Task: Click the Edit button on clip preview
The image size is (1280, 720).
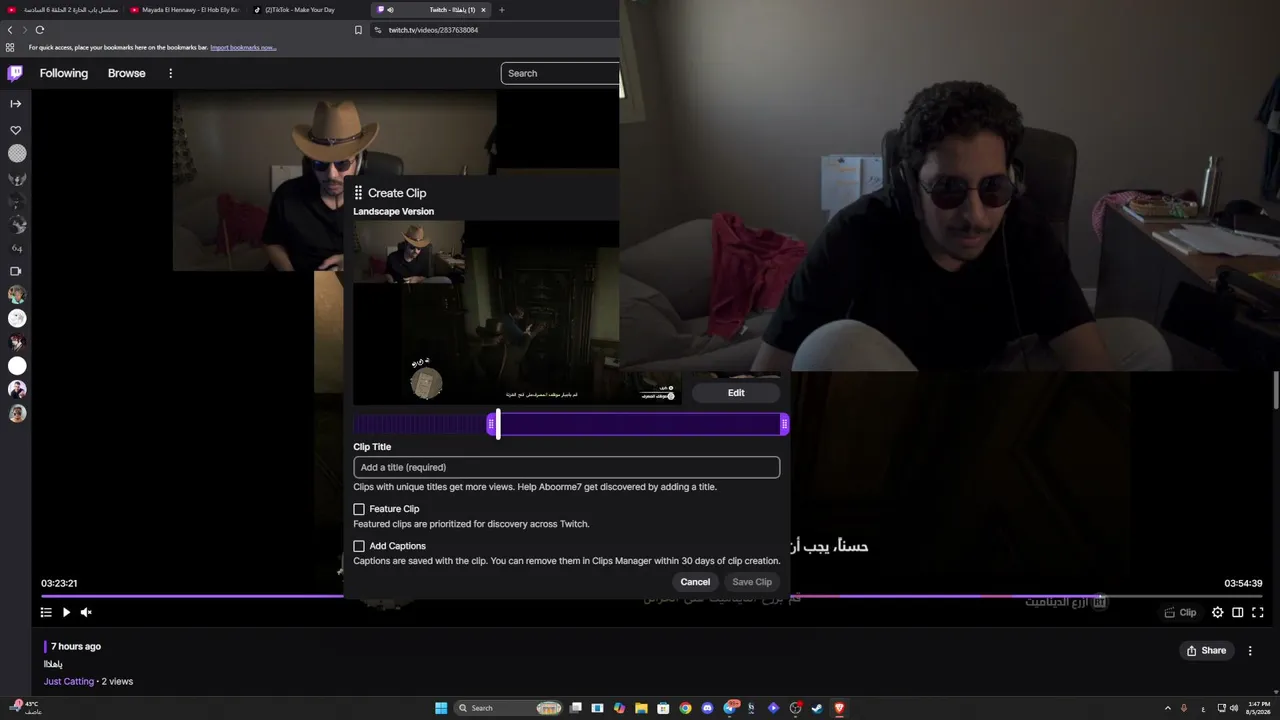Action: pos(736,393)
